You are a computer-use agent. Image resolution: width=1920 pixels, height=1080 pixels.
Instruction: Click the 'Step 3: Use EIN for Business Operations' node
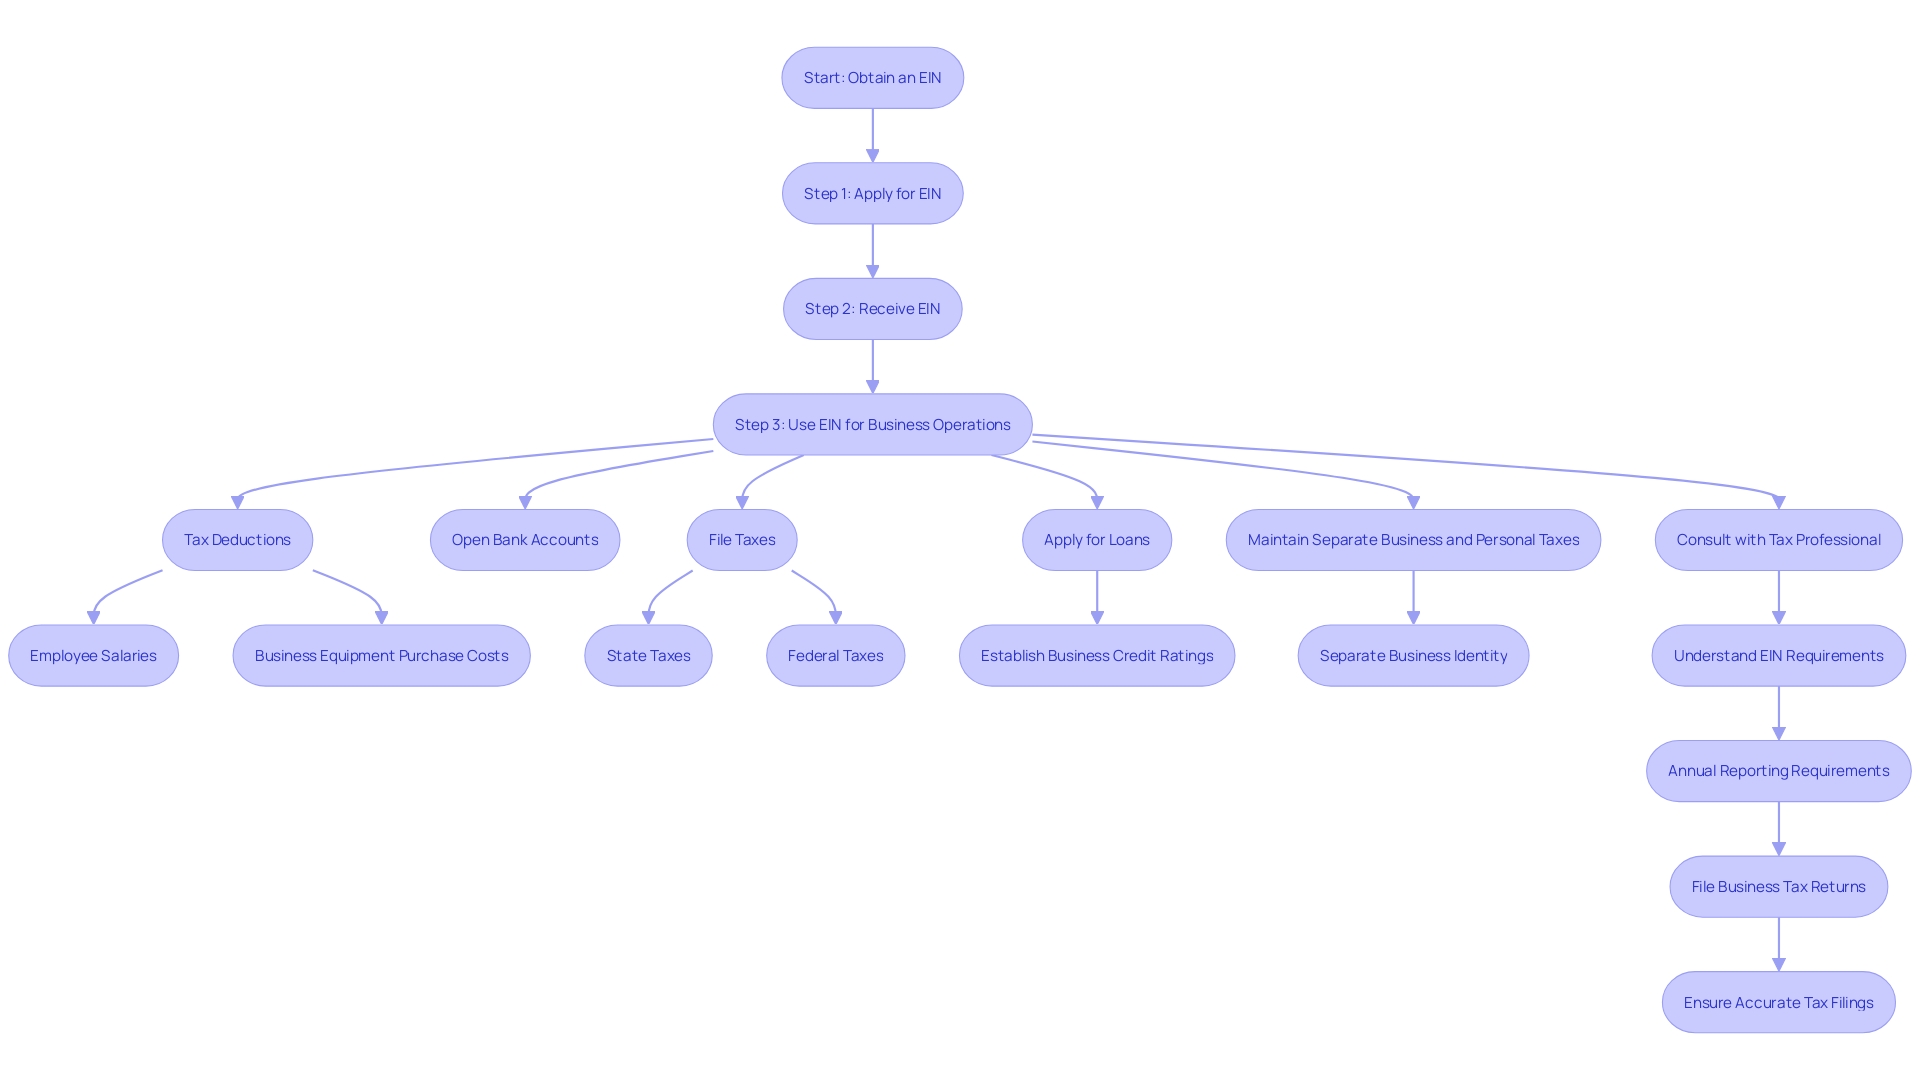(872, 423)
